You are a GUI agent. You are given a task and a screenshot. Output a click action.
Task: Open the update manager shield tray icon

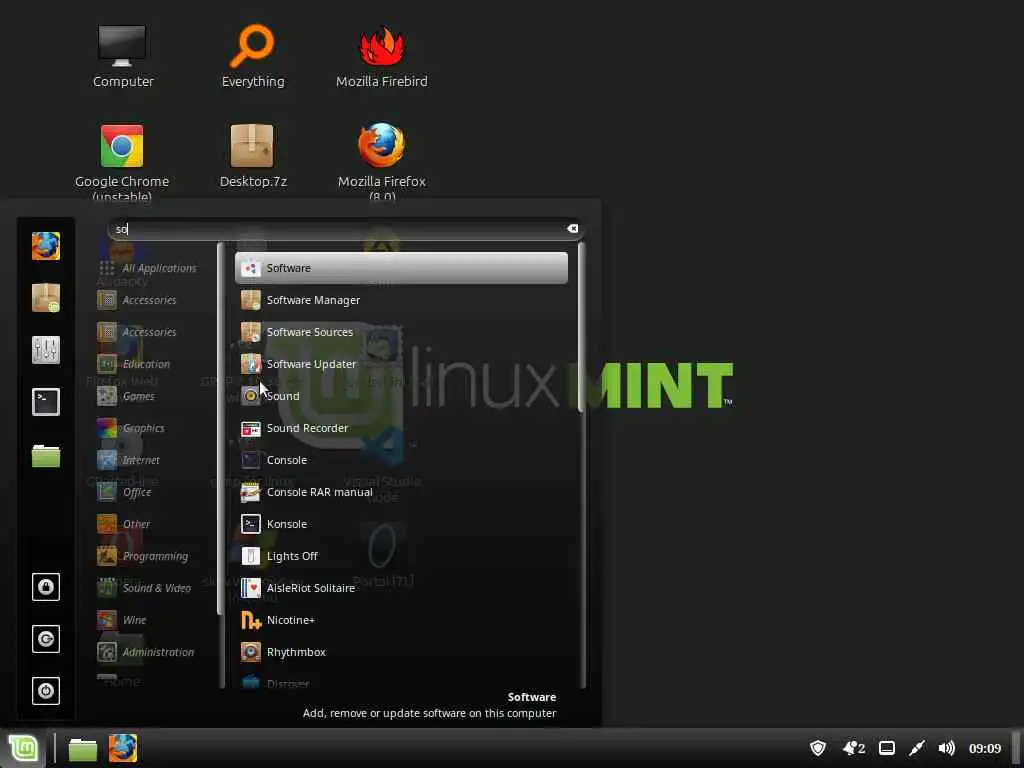pyautogui.click(x=818, y=748)
